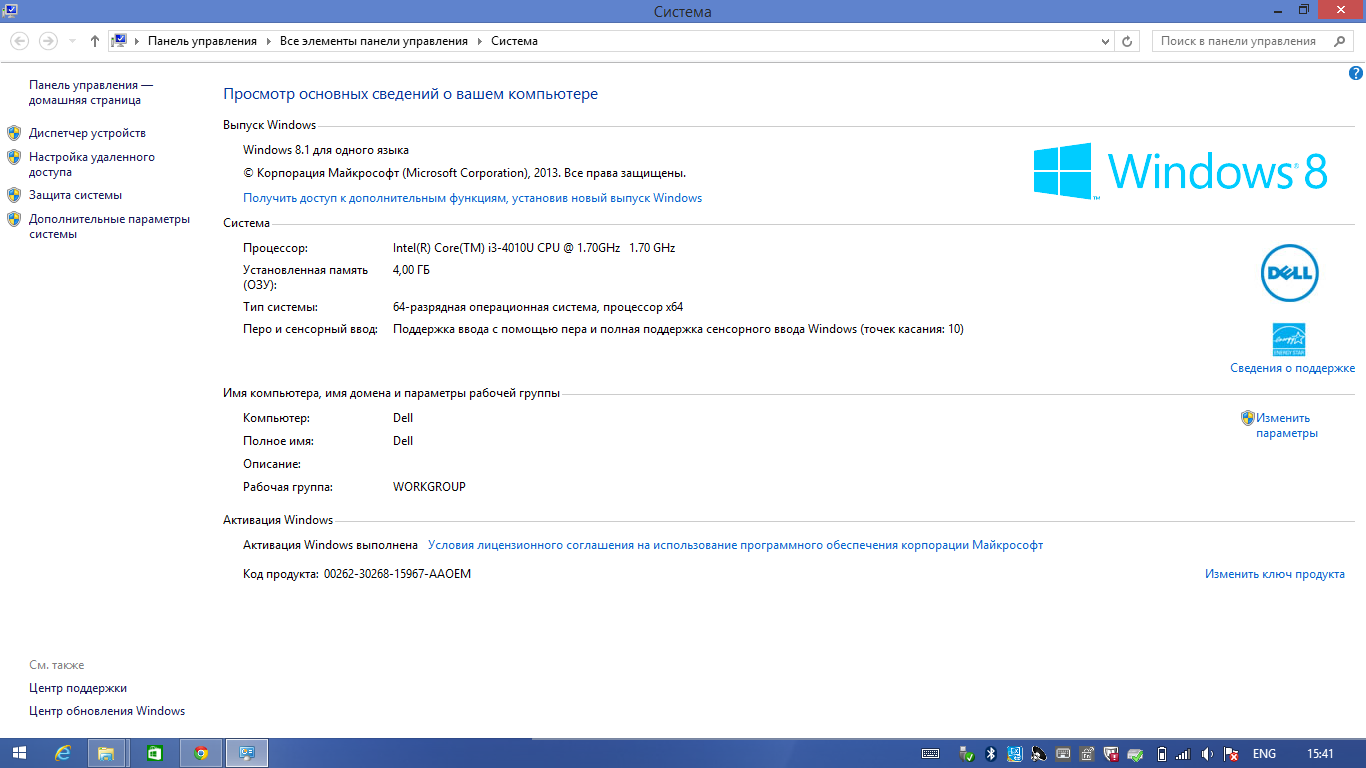This screenshot has width=1366, height=768.
Task: Go to Панель управления — домашняя страница
Action: 91,93
